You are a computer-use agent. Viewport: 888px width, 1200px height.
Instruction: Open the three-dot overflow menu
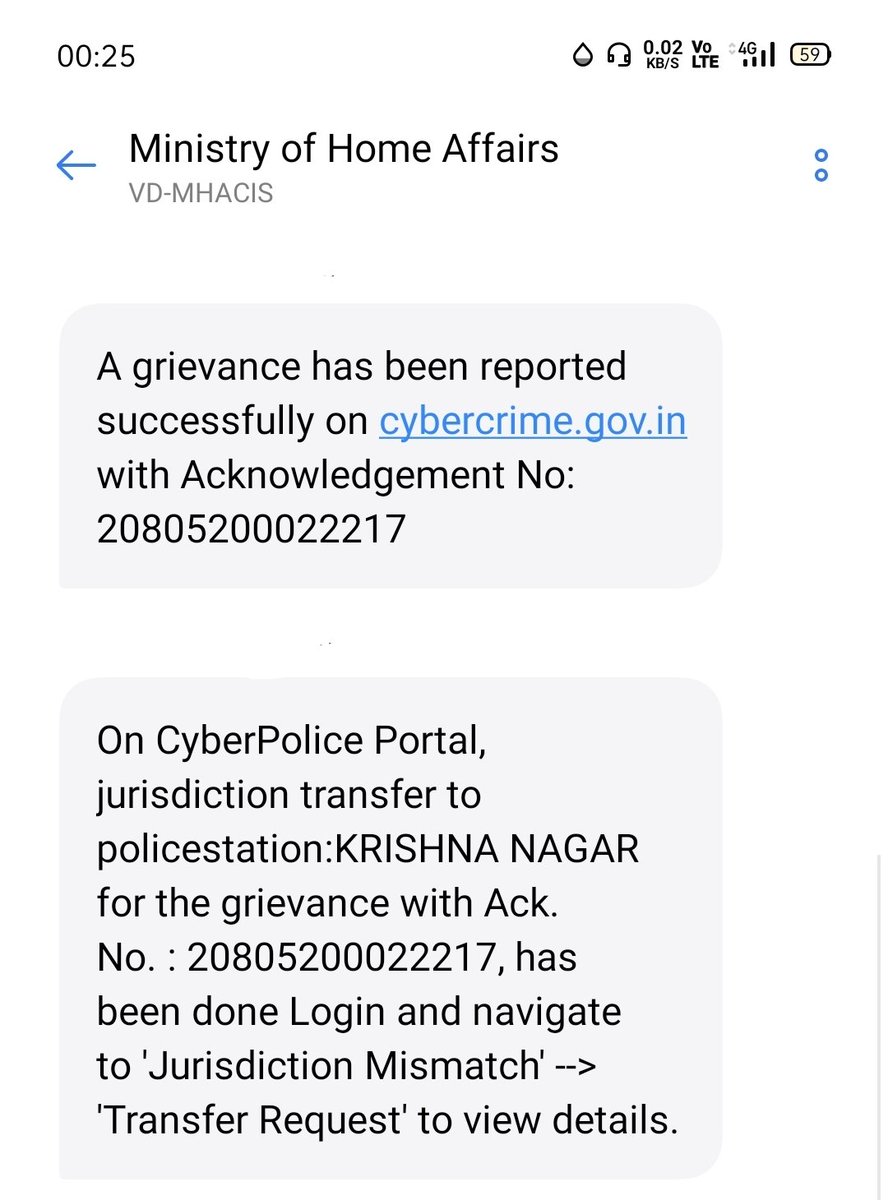pyautogui.click(x=821, y=165)
